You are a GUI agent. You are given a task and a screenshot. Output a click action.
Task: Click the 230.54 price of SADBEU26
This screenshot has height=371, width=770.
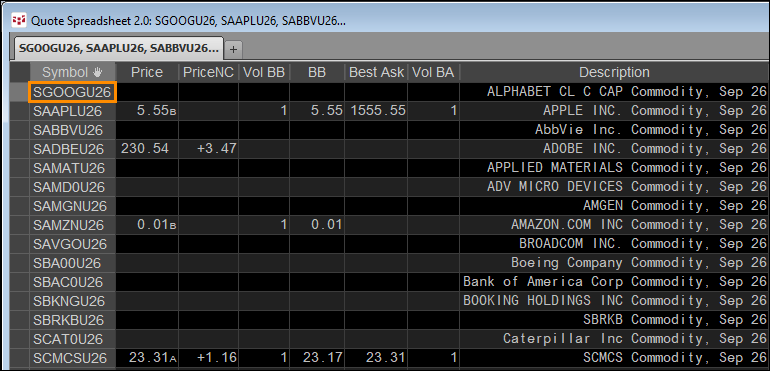coord(147,149)
